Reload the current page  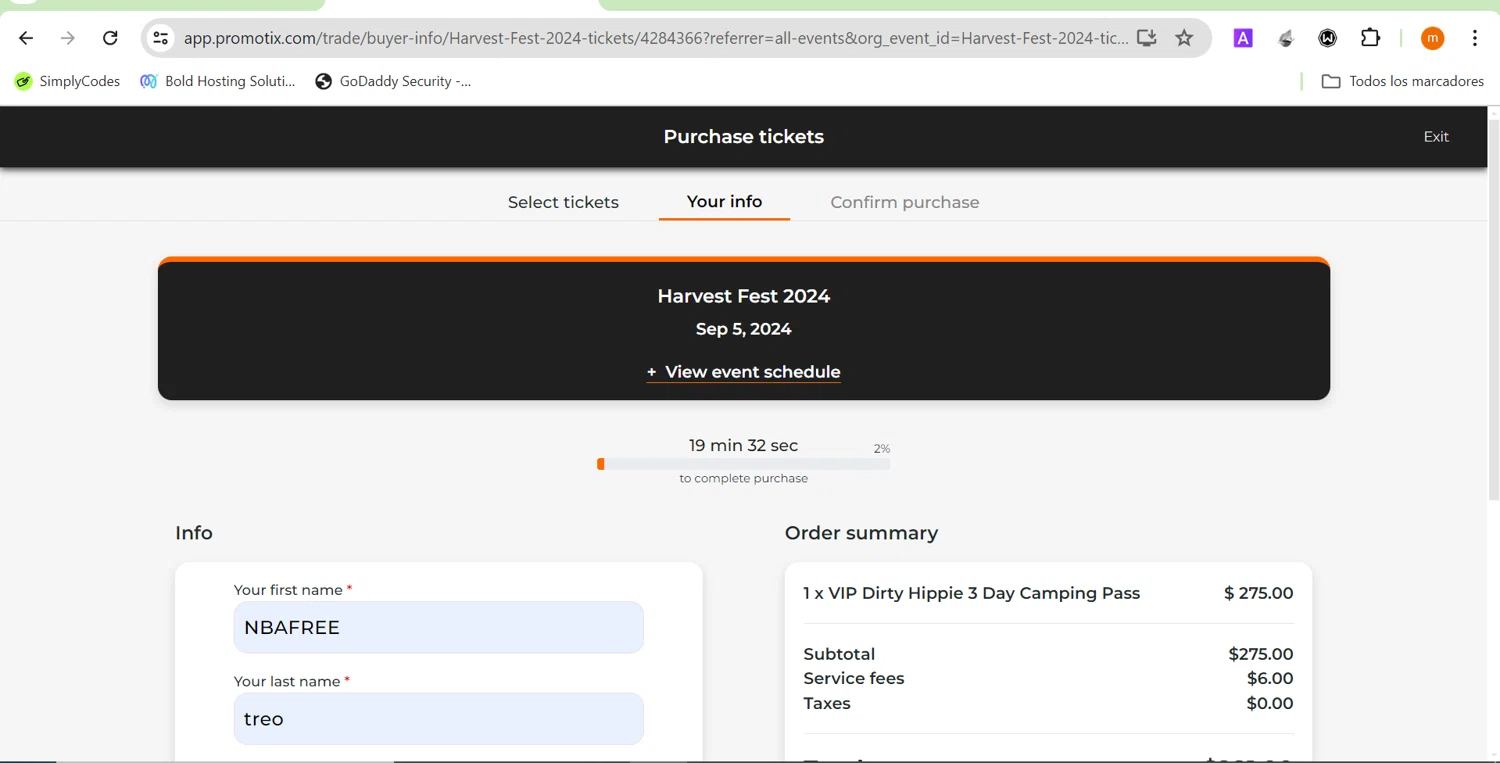(x=110, y=38)
